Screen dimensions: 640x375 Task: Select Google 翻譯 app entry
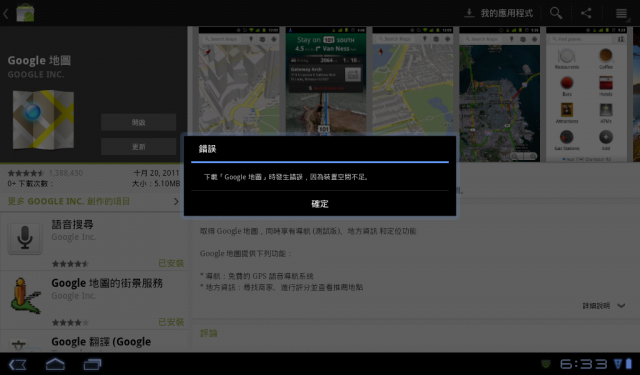coord(93,342)
